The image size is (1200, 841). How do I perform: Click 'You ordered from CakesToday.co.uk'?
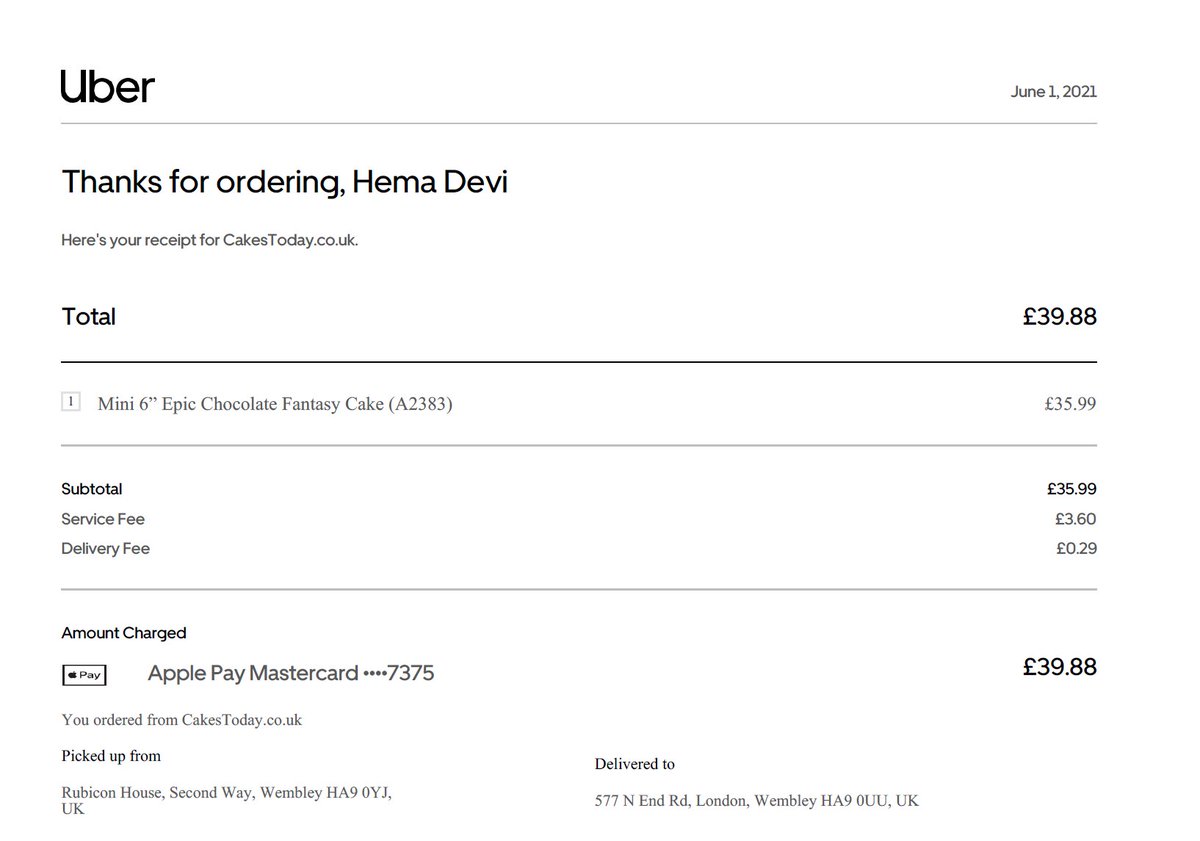click(x=182, y=720)
